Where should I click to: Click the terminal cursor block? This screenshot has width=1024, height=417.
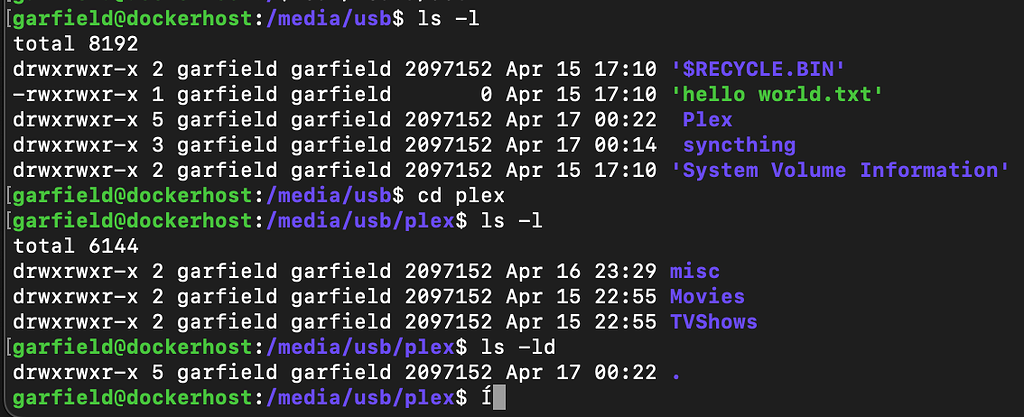500,399
